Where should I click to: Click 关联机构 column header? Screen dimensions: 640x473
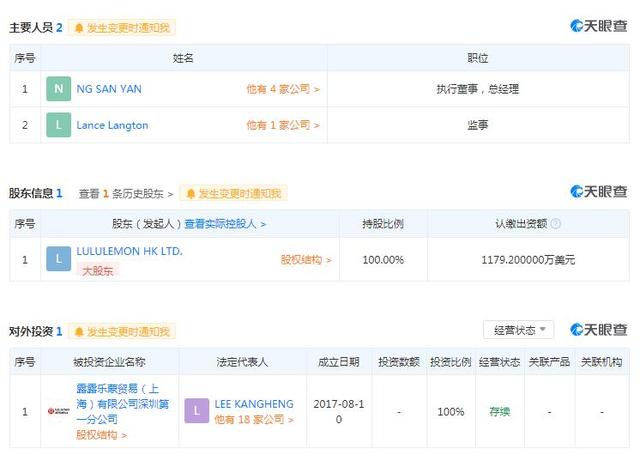602,362
